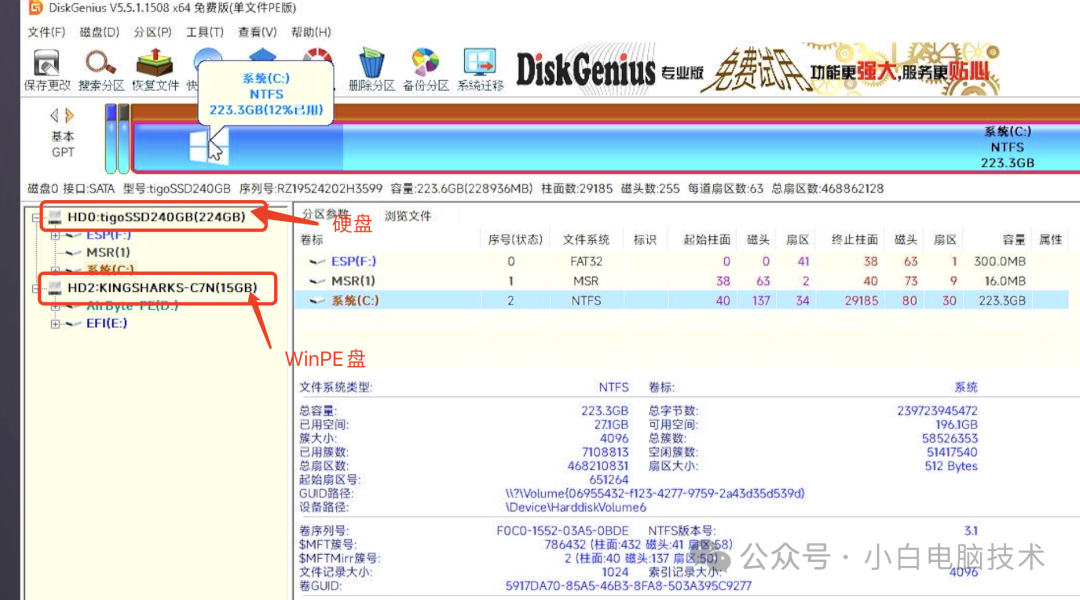Switch to the 分区参数 tab
Viewport: 1080px width, 600px height.
[326, 214]
